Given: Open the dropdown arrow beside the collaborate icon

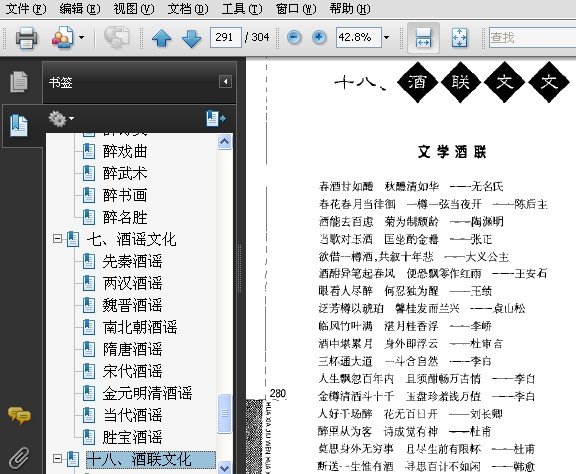Looking at the screenshot, I should (x=82, y=37).
